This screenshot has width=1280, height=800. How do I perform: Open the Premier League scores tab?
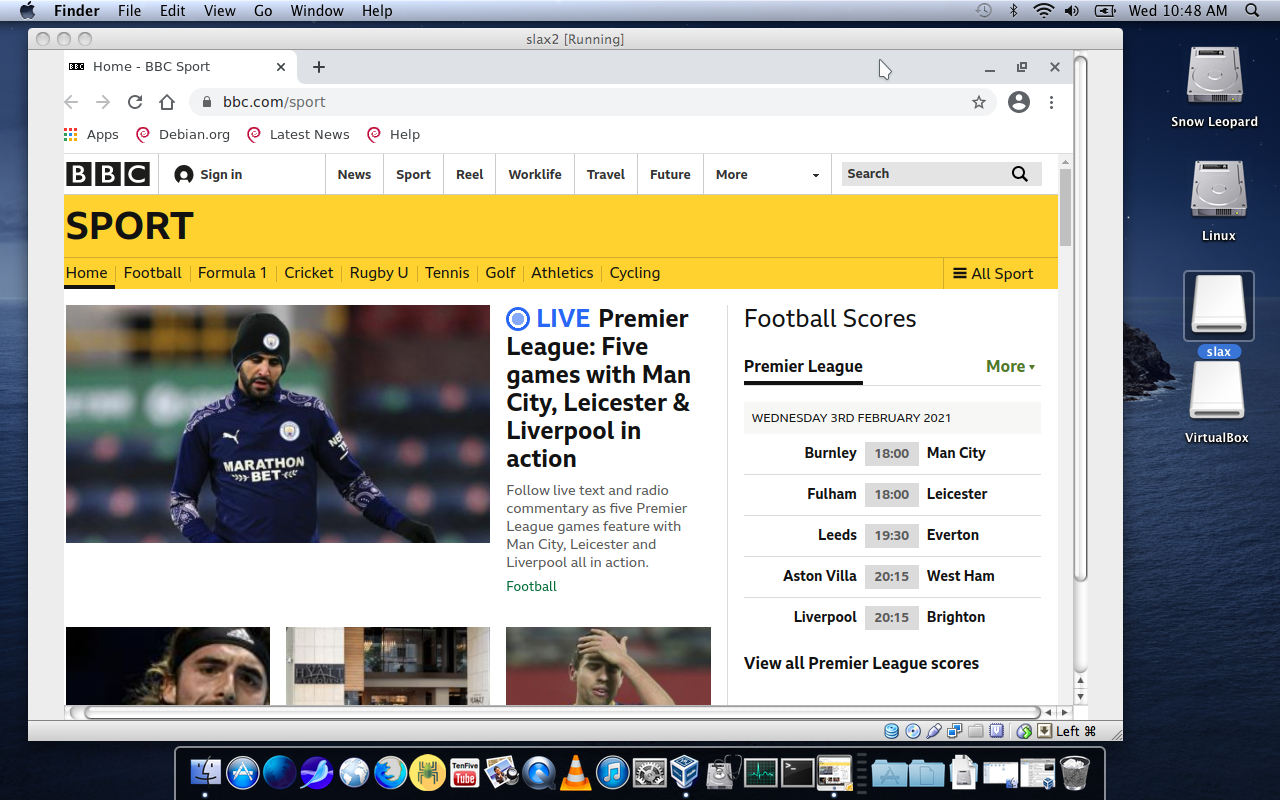(803, 366)
